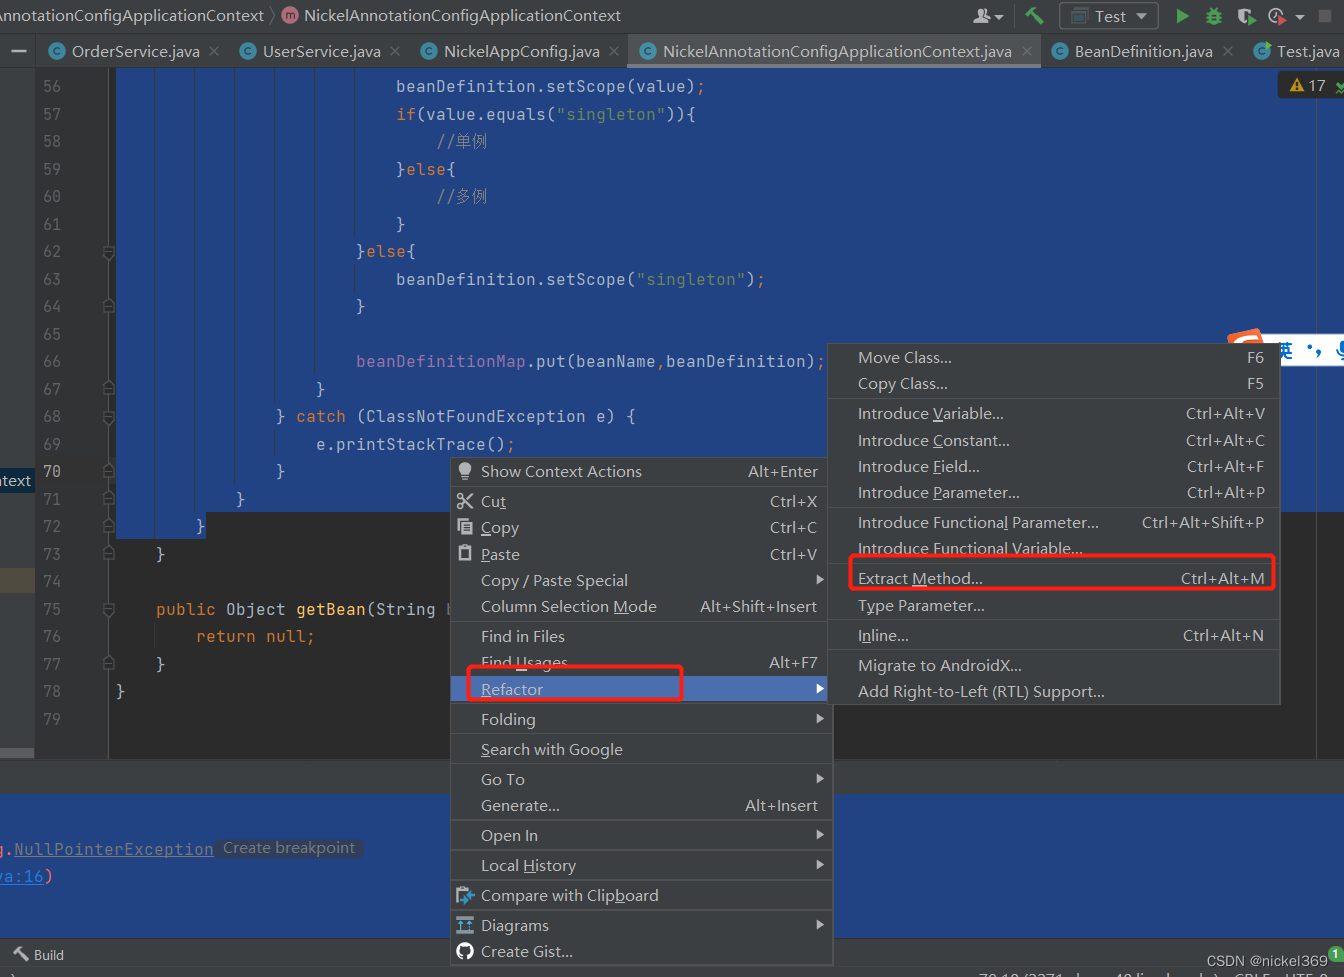This screenshot has width=1344, height=977.
Task: Open the dropdown arrow next to the profiler icon
Action: tap(1300, 17)
